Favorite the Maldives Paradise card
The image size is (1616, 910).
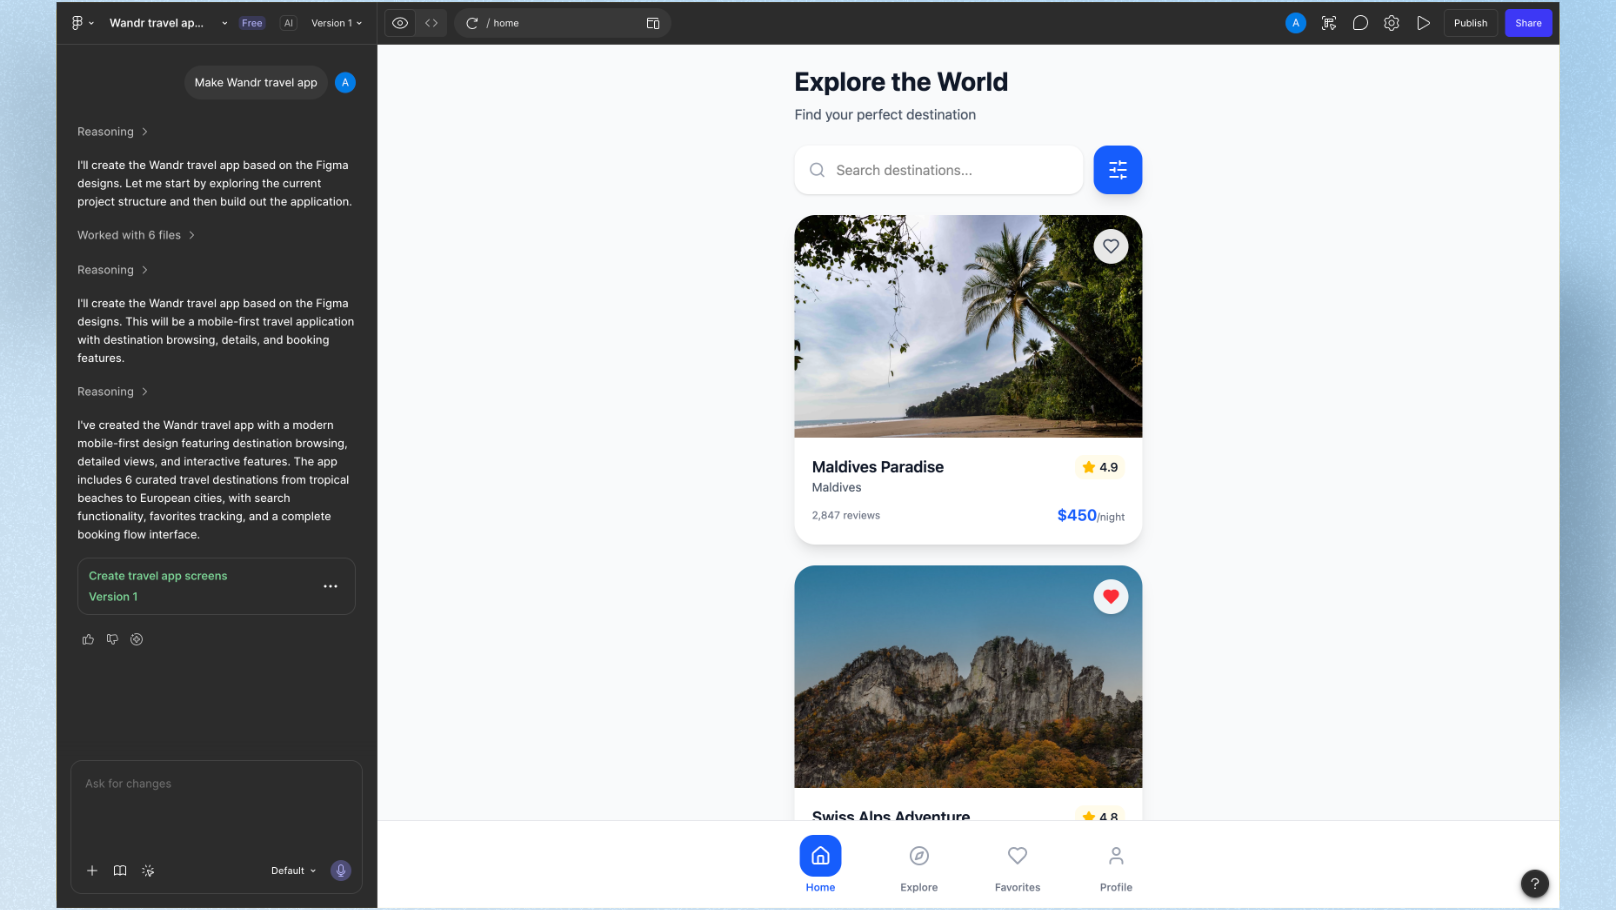(1111, 246)
